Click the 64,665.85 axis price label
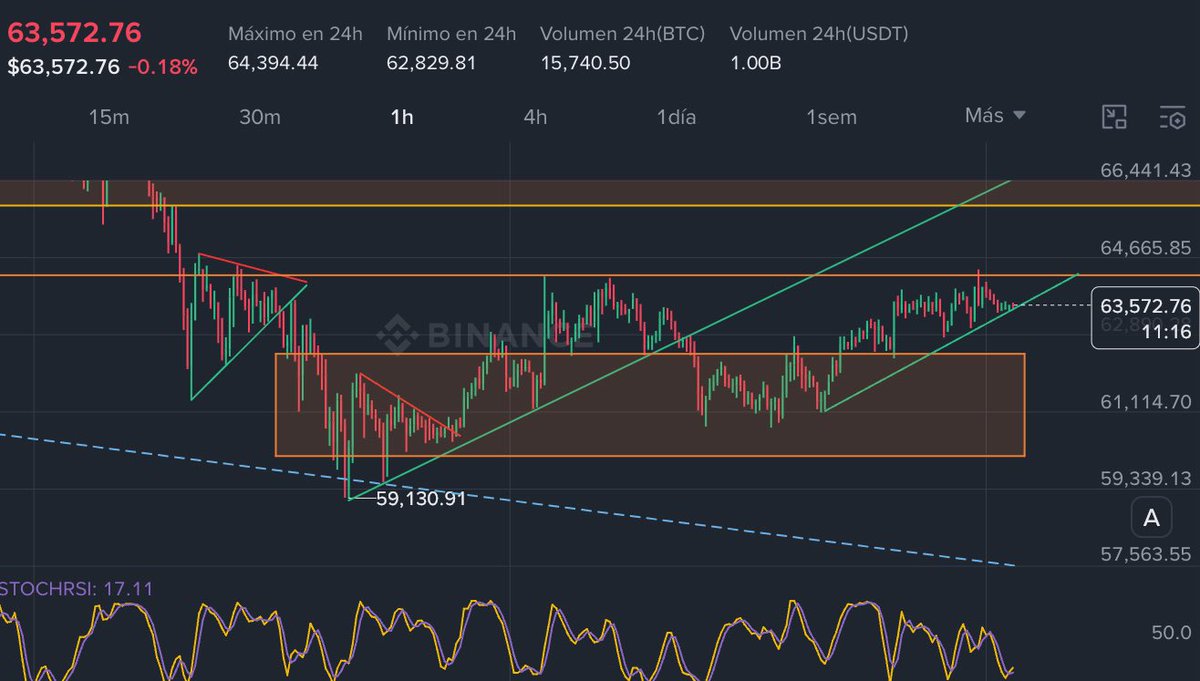Viewport: 1200px width, 681px height. pos(1146,247)
